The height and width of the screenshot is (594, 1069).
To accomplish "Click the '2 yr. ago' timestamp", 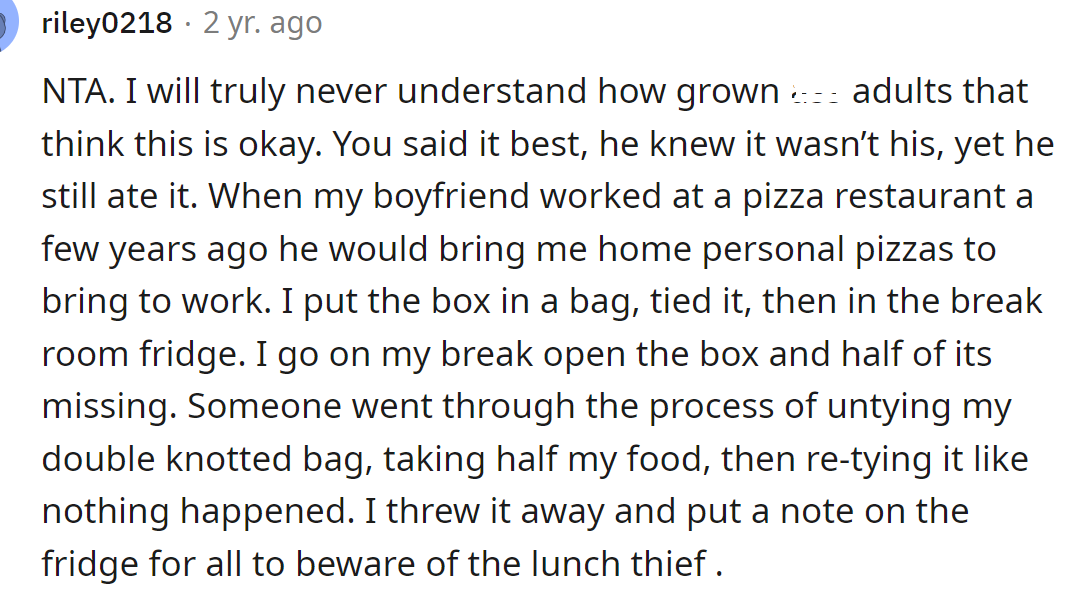I will (263, 23).
